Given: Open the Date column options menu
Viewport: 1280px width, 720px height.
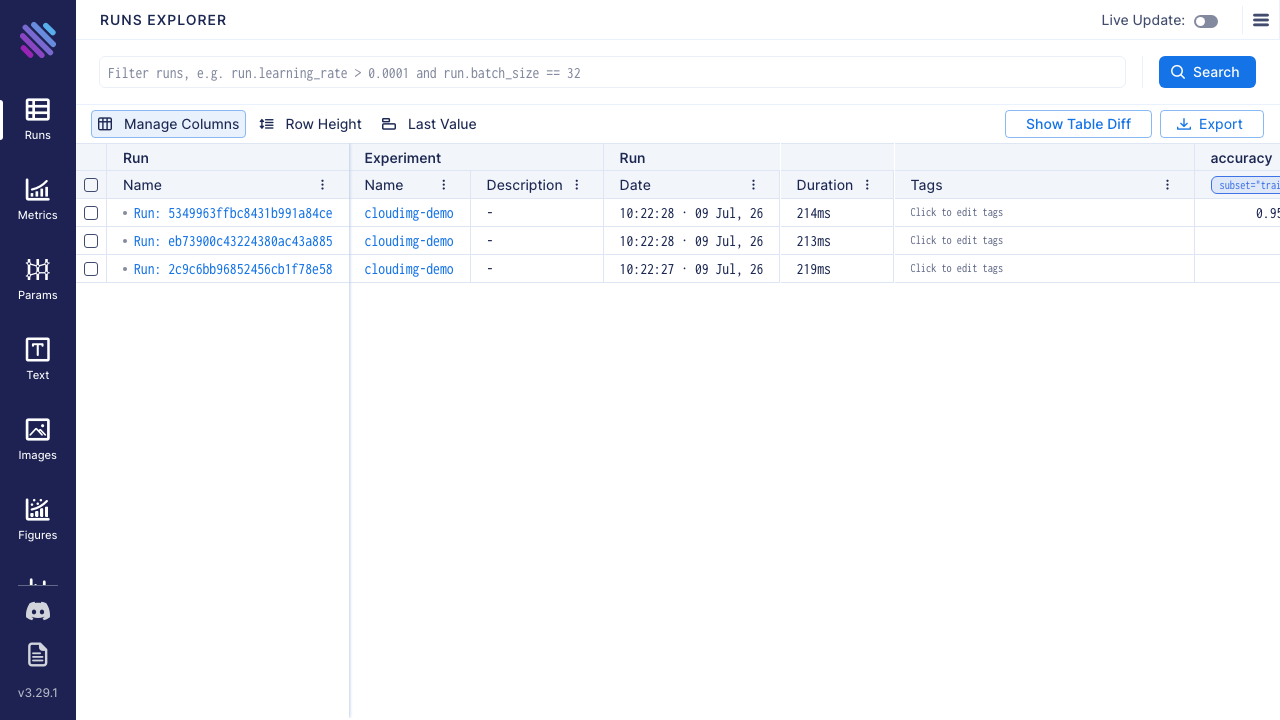Looking at the screenshot, I should click(753, 185).
